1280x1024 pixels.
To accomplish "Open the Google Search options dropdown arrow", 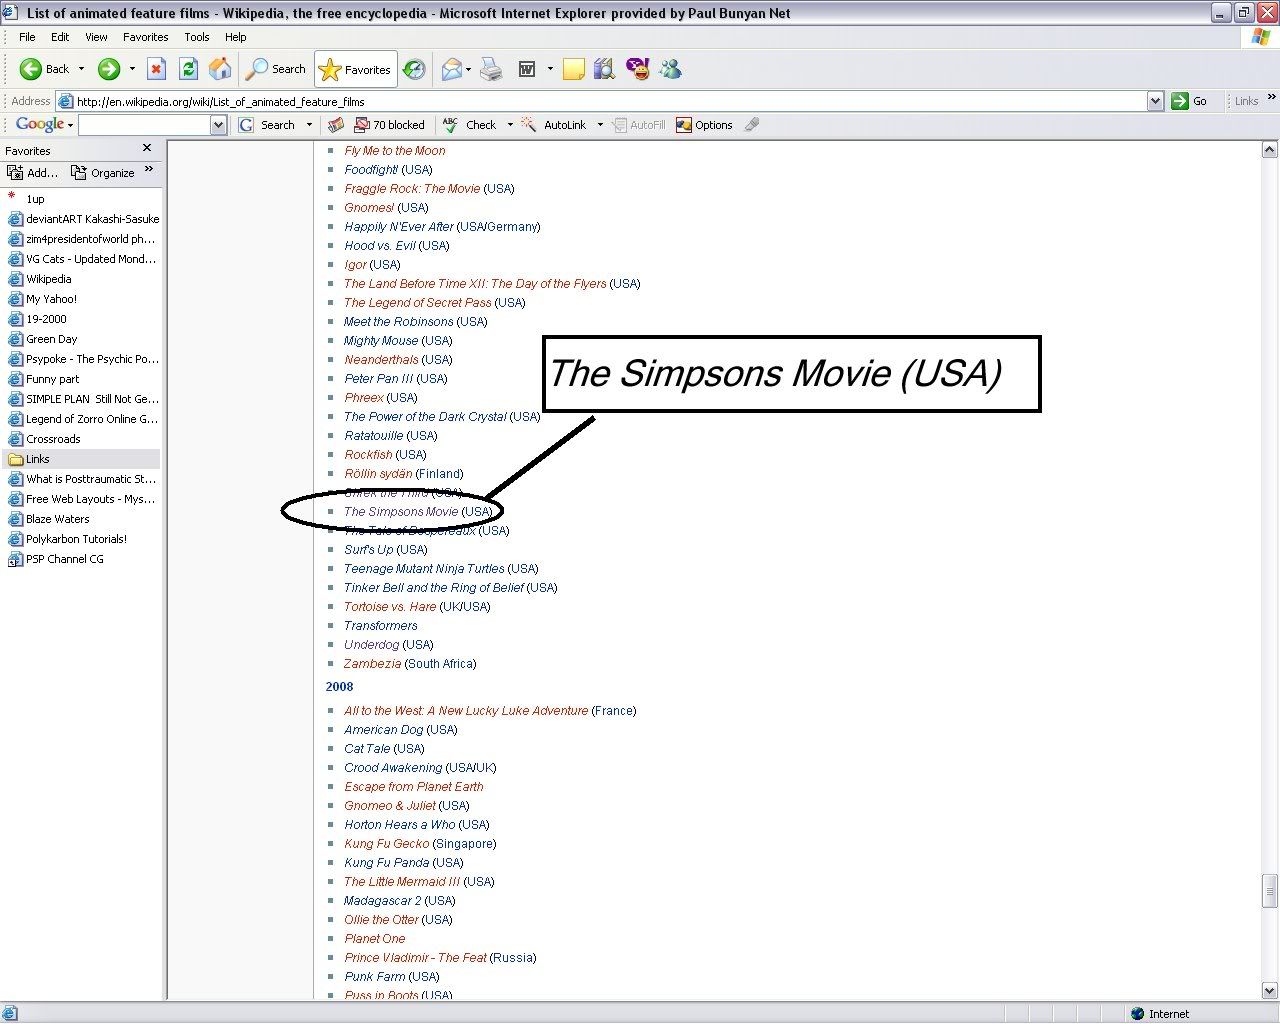I will pyautogui.click(x=309, y=125).
